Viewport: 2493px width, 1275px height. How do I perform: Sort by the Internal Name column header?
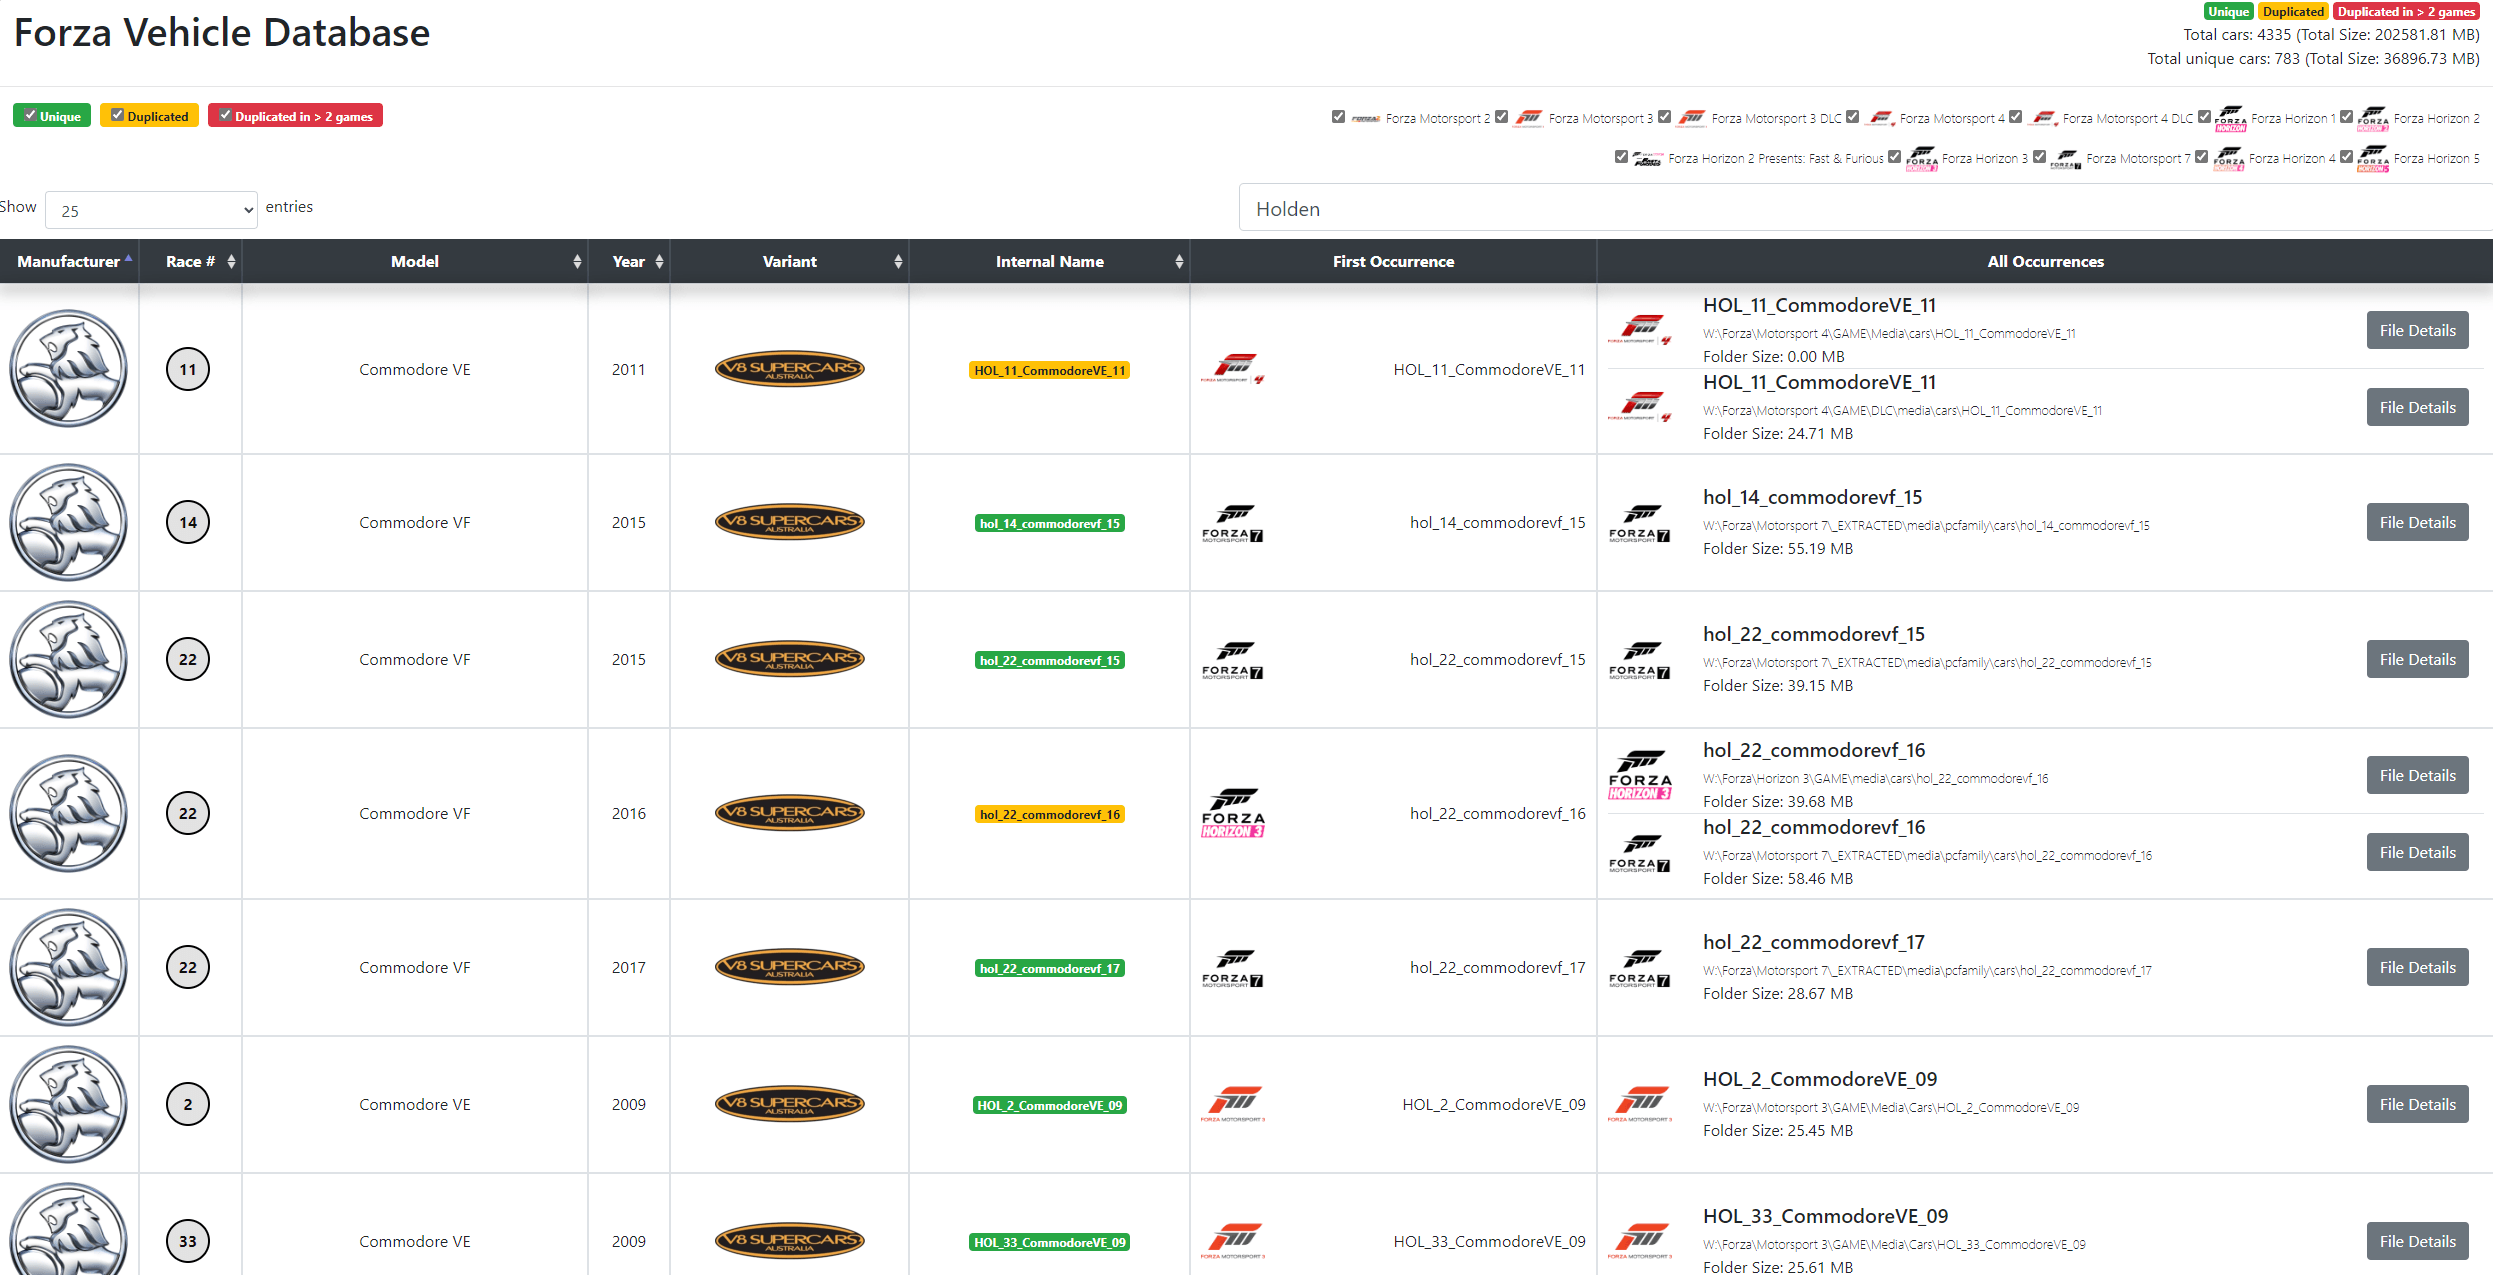(1049, 261)
